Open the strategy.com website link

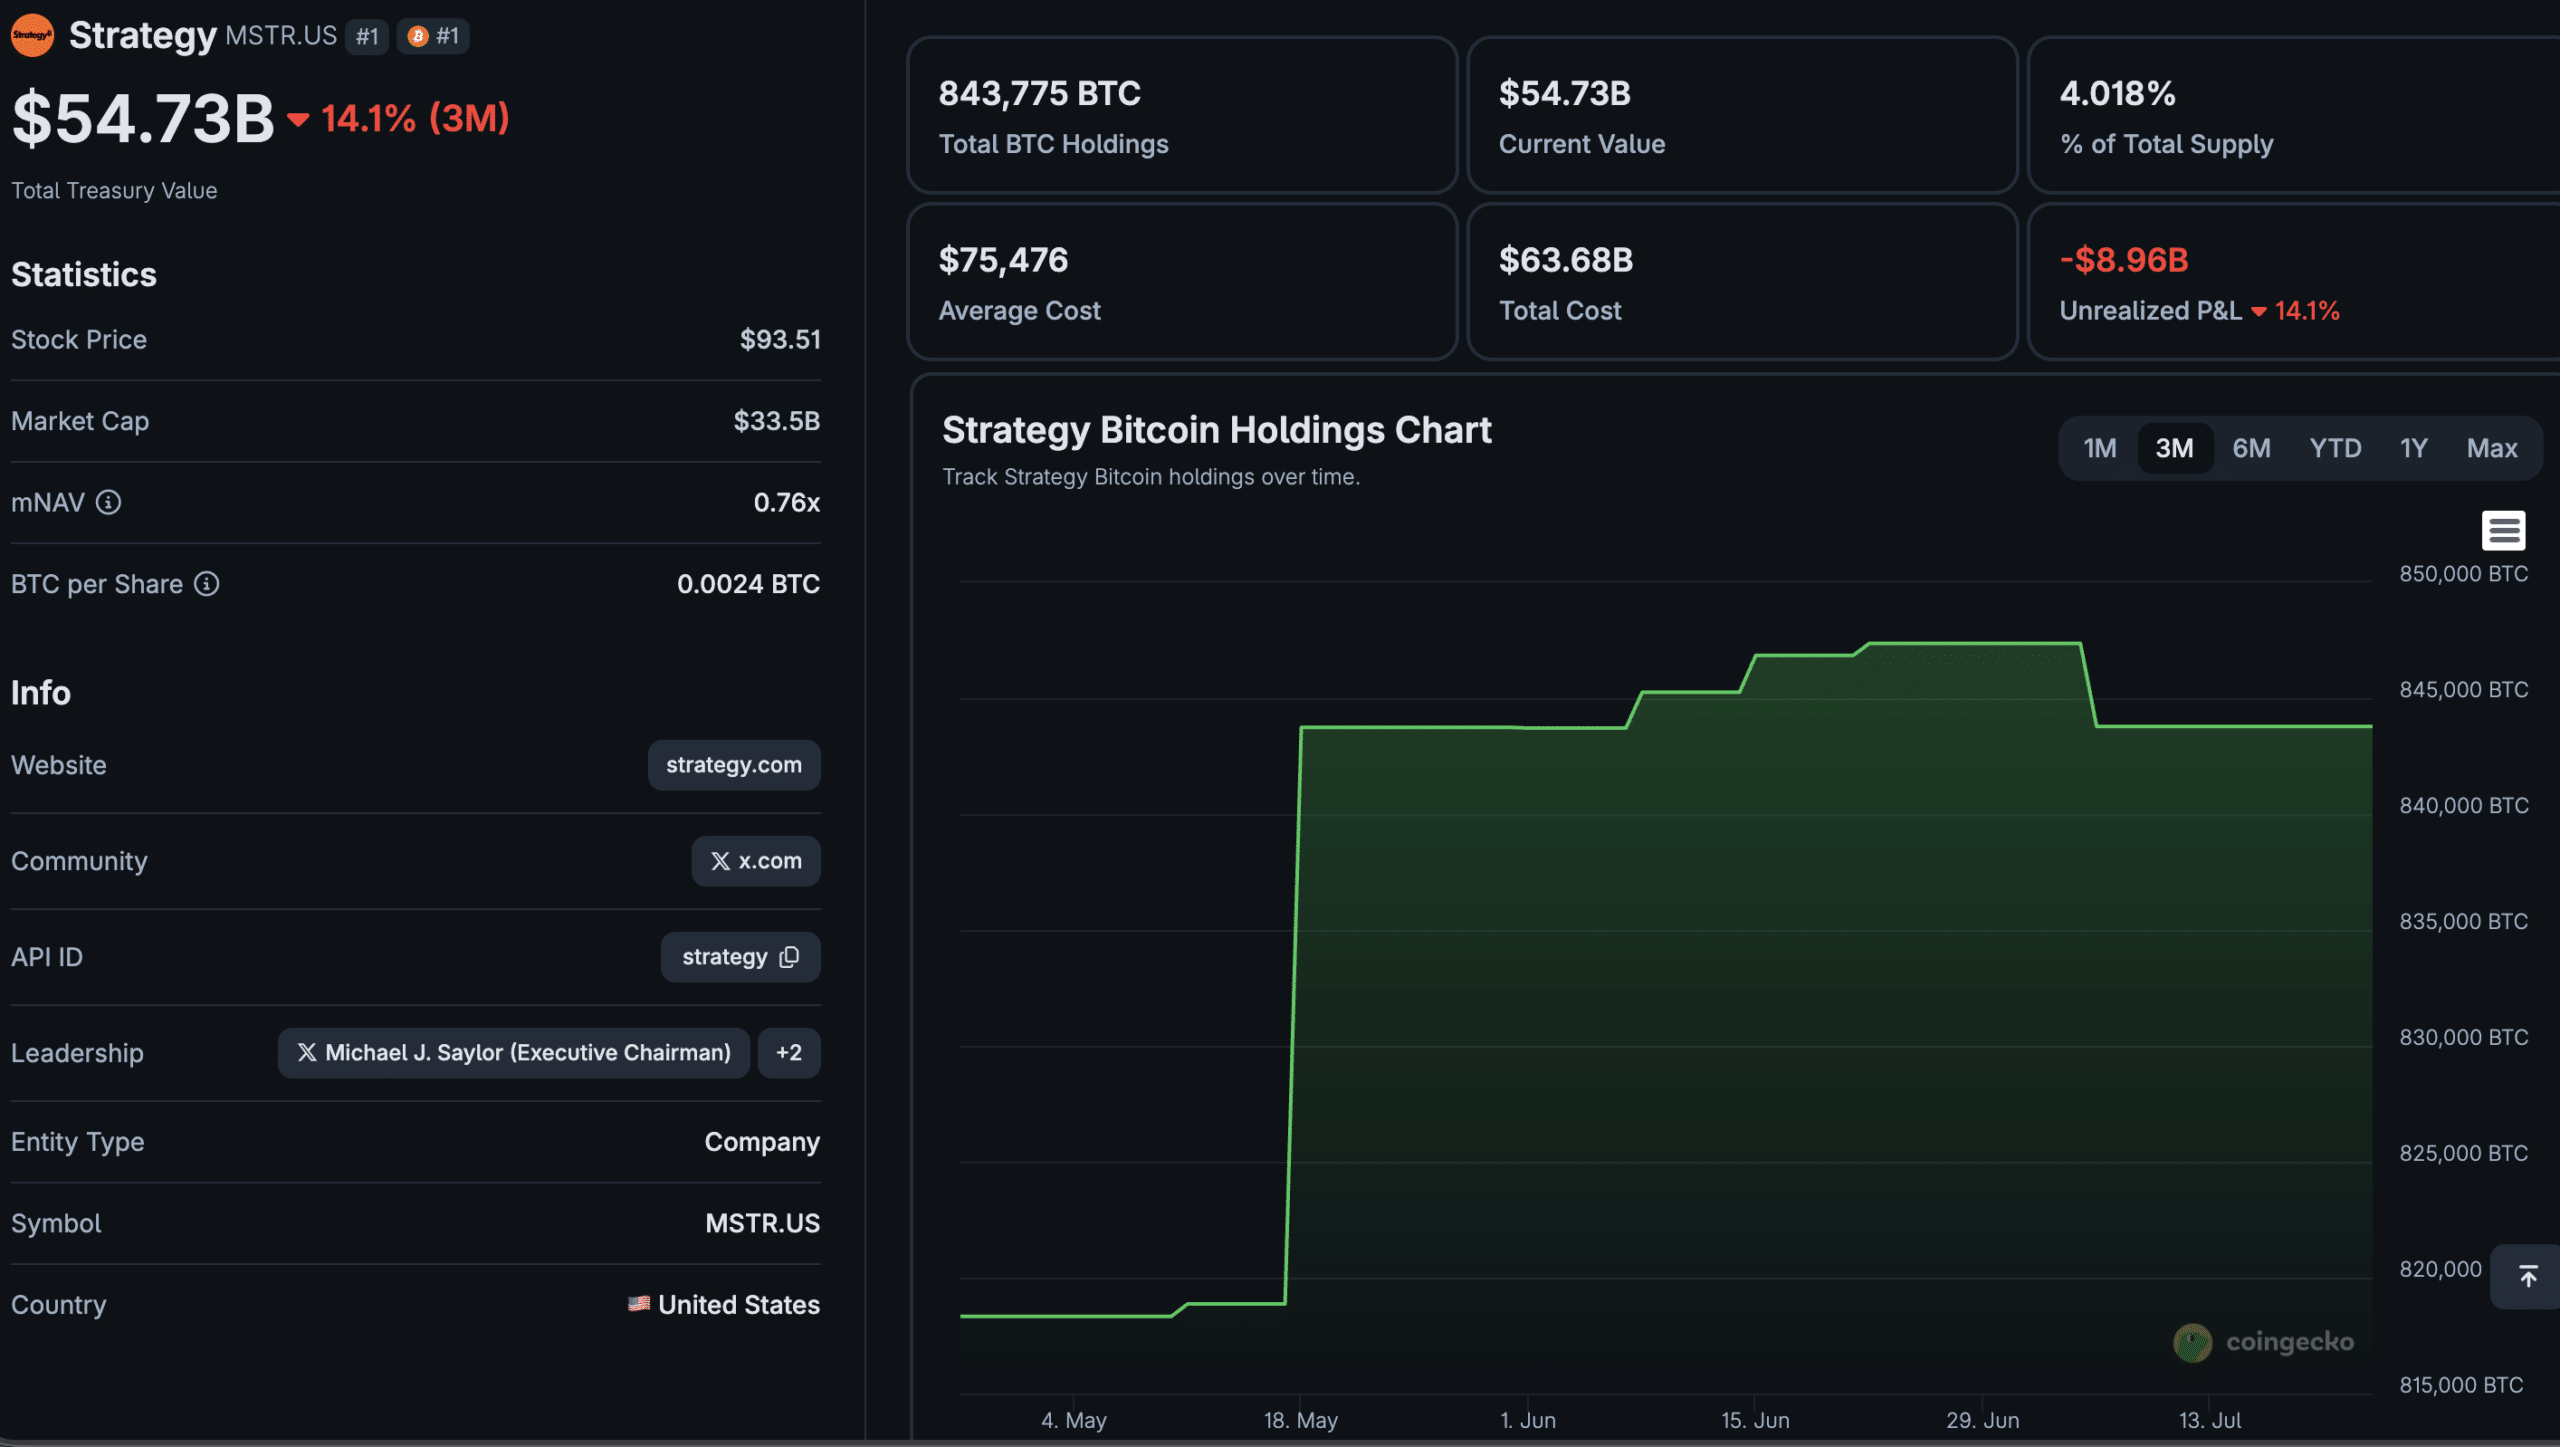[x=734, y=765]
